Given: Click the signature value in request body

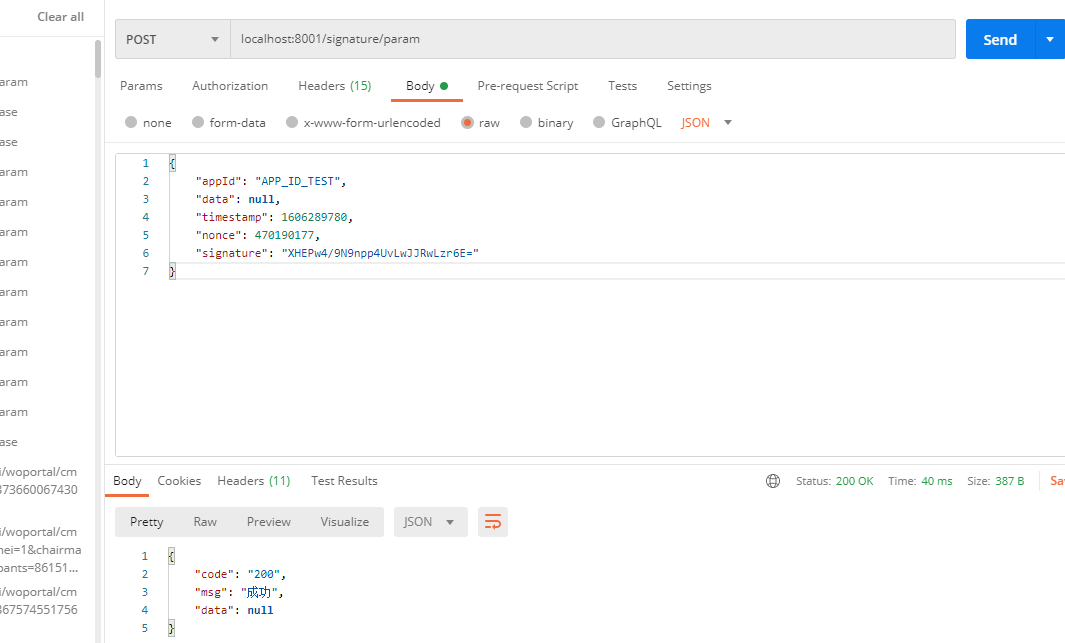Looking at the screenshot, I should coord(380,253).
